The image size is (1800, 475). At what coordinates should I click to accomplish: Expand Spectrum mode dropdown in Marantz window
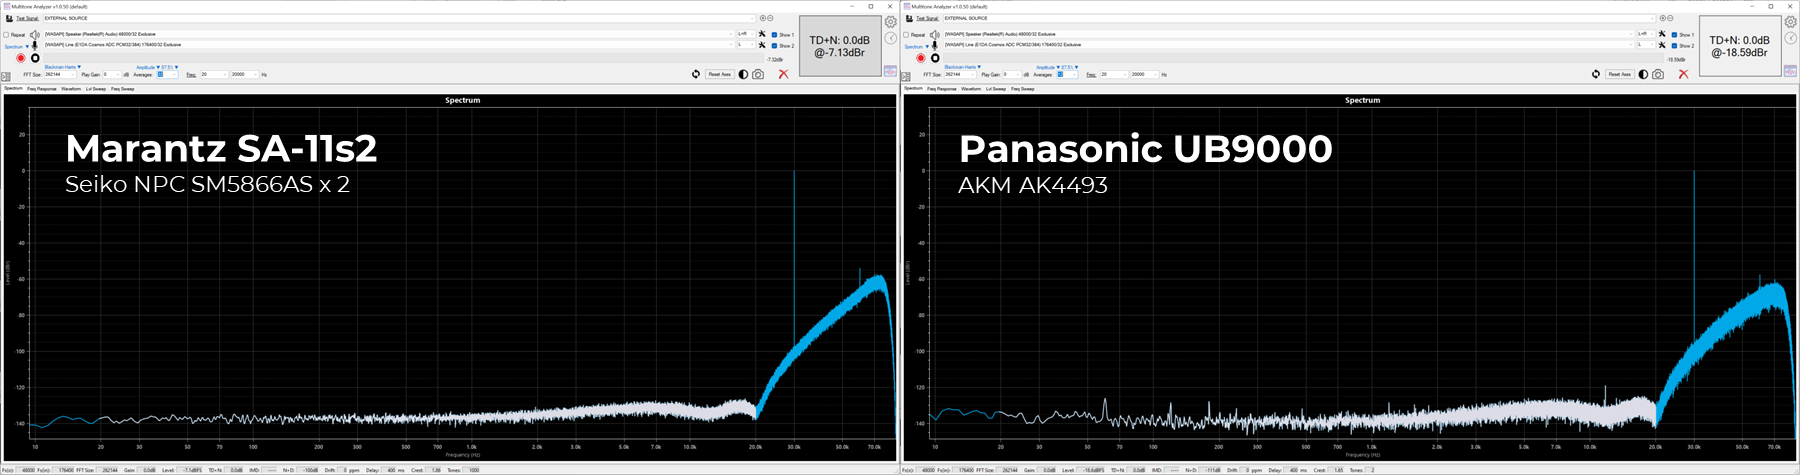tap(17, 46)
